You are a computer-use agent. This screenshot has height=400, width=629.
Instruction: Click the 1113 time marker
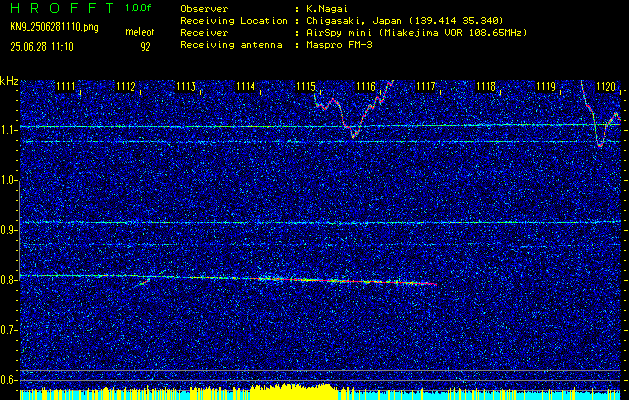click(x=186, y=86)
